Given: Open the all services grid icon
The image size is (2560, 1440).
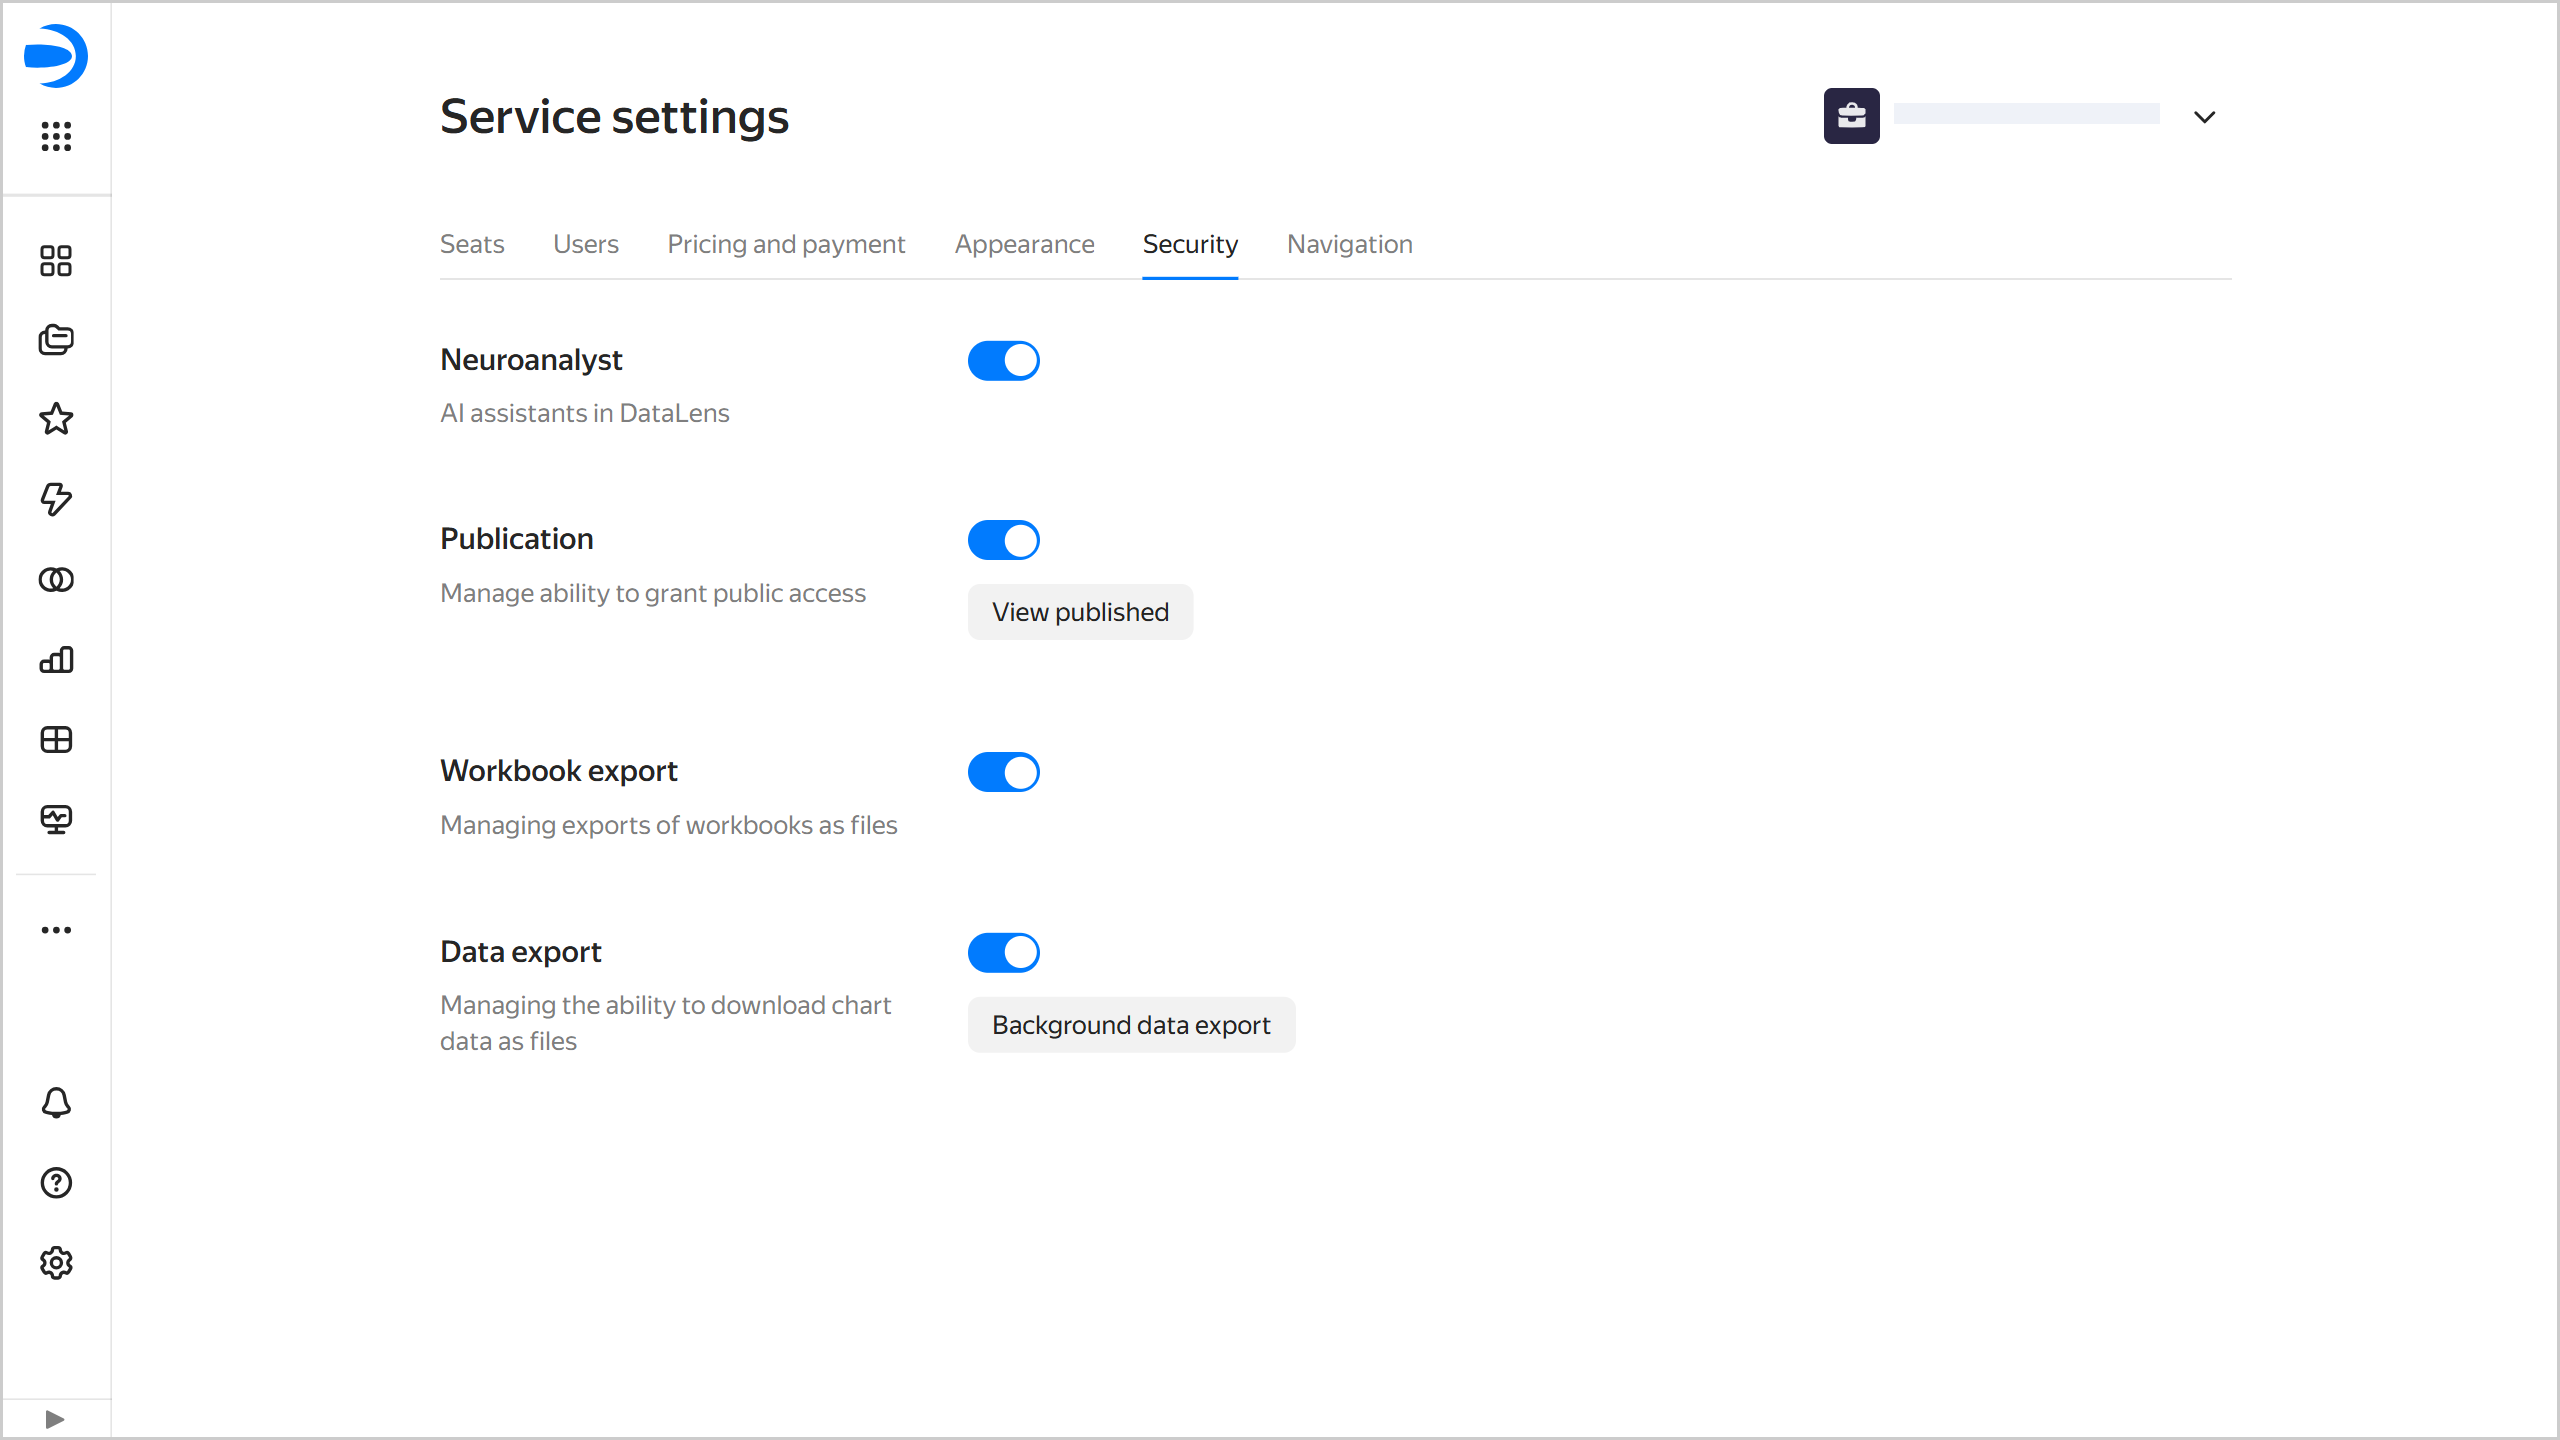Looking at the screenshot, I should [56, 136].
